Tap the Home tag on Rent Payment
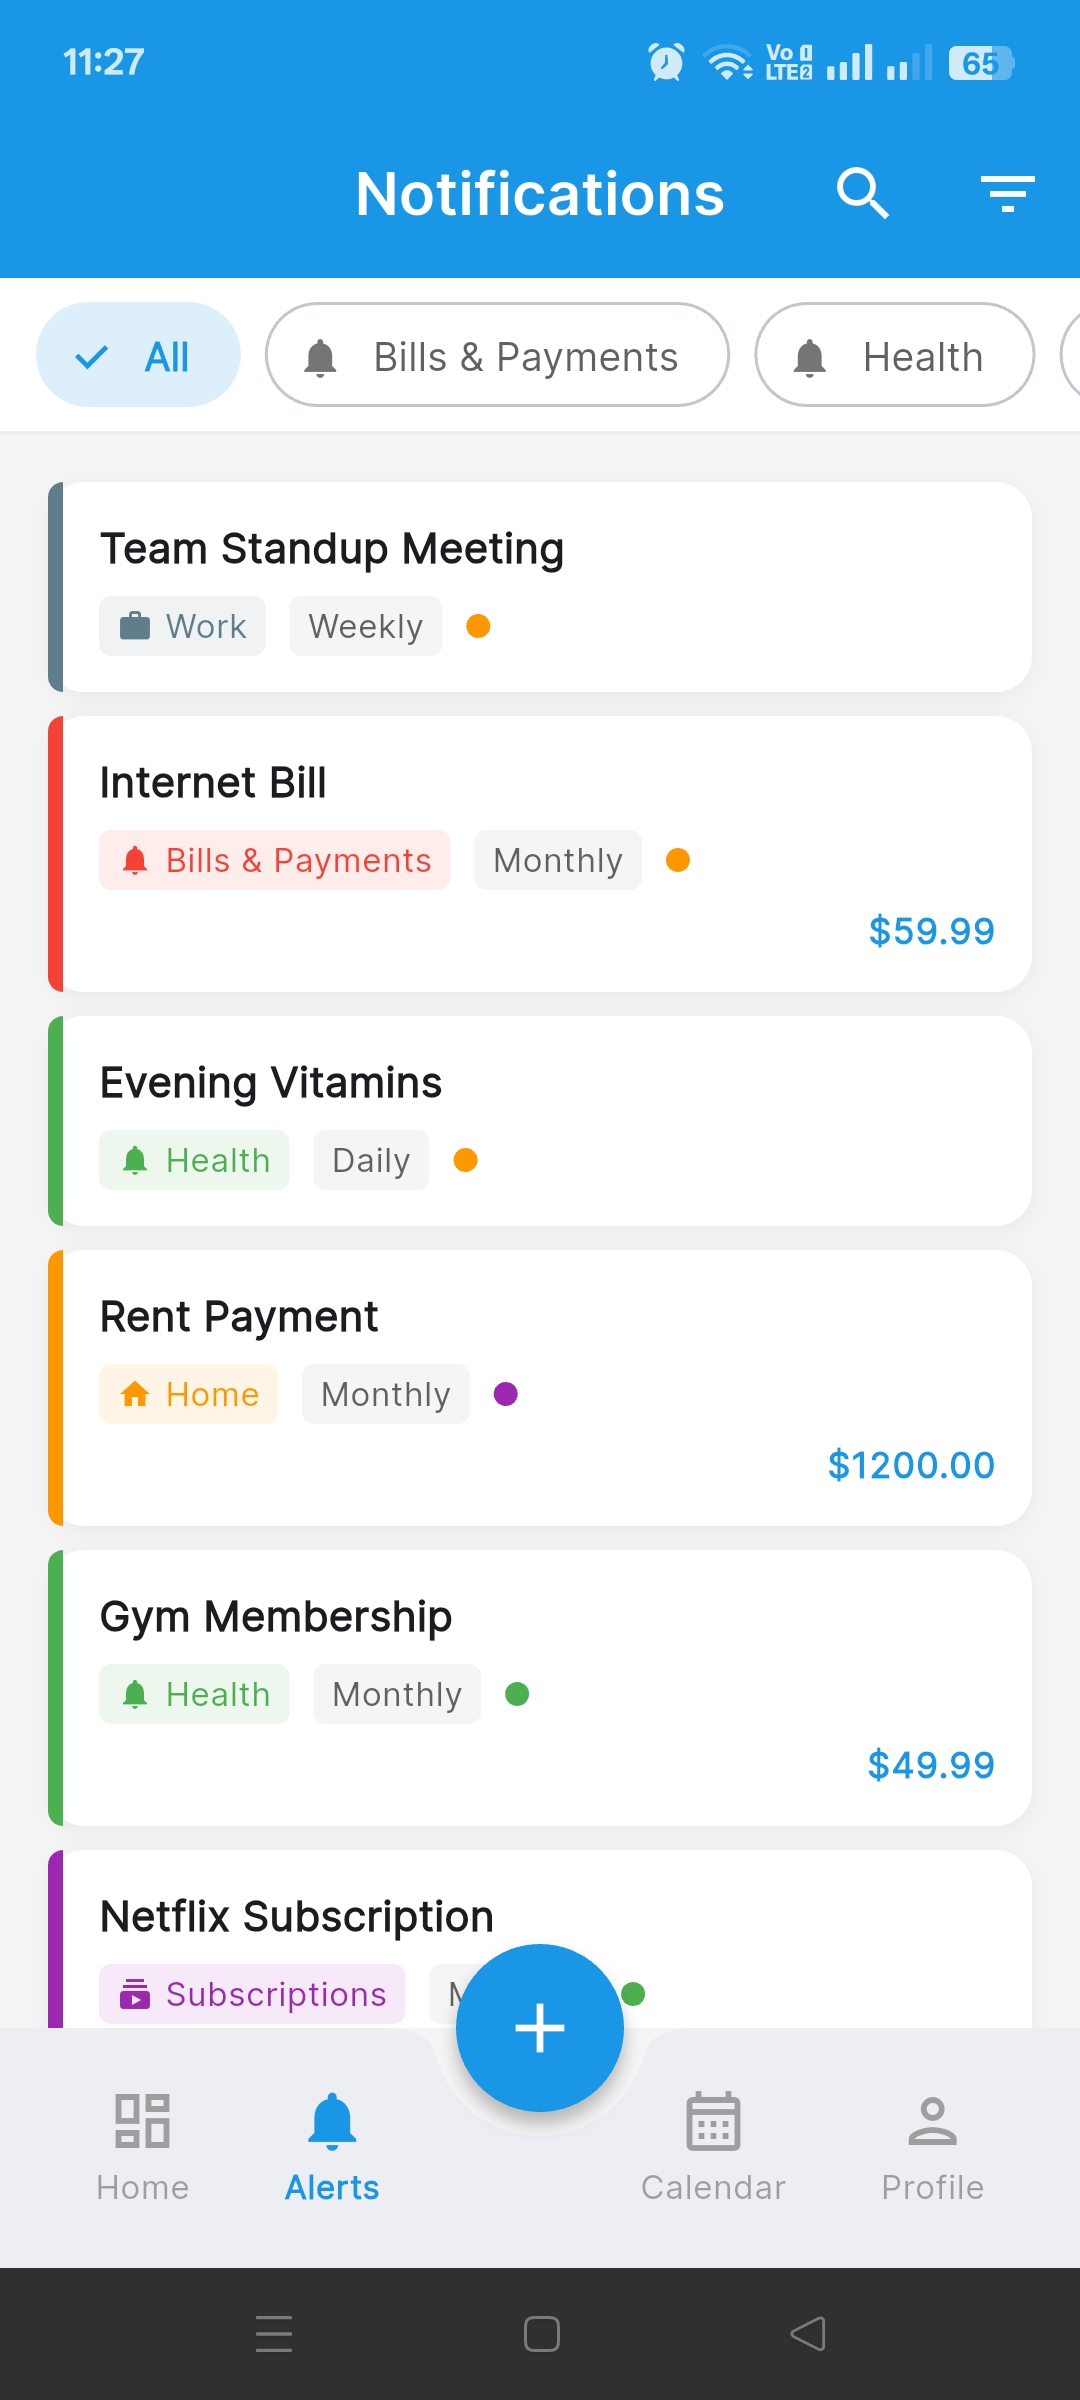 click(x=188, y=1395)
